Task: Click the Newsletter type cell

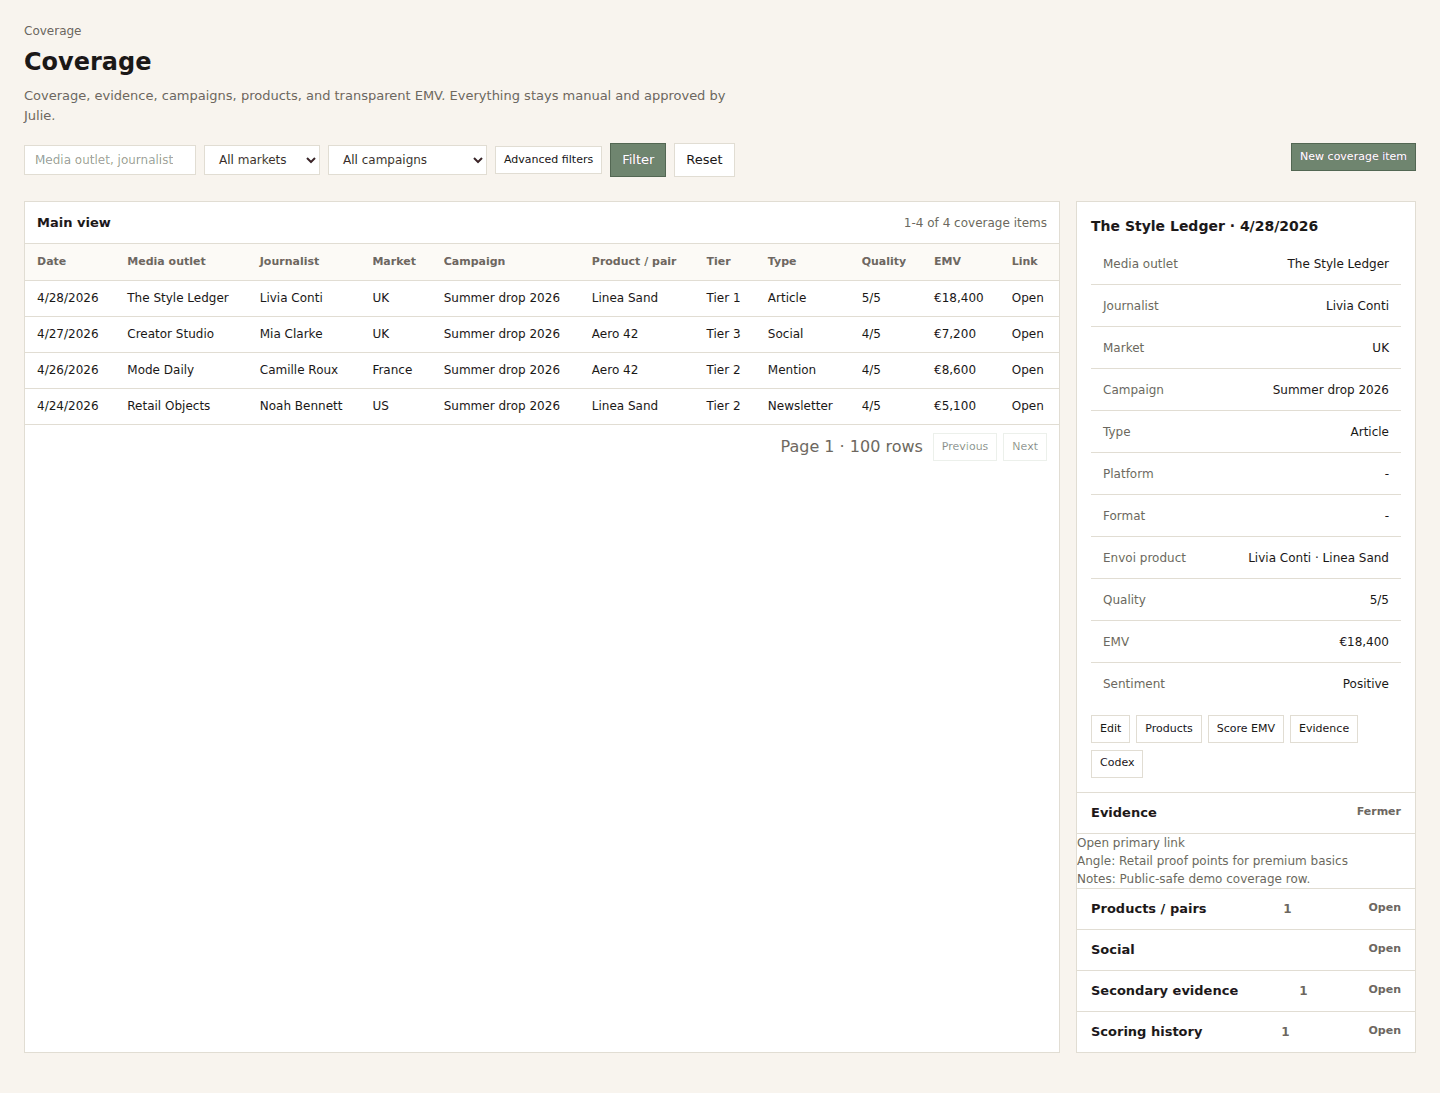Action: click(x=800, y=406)
